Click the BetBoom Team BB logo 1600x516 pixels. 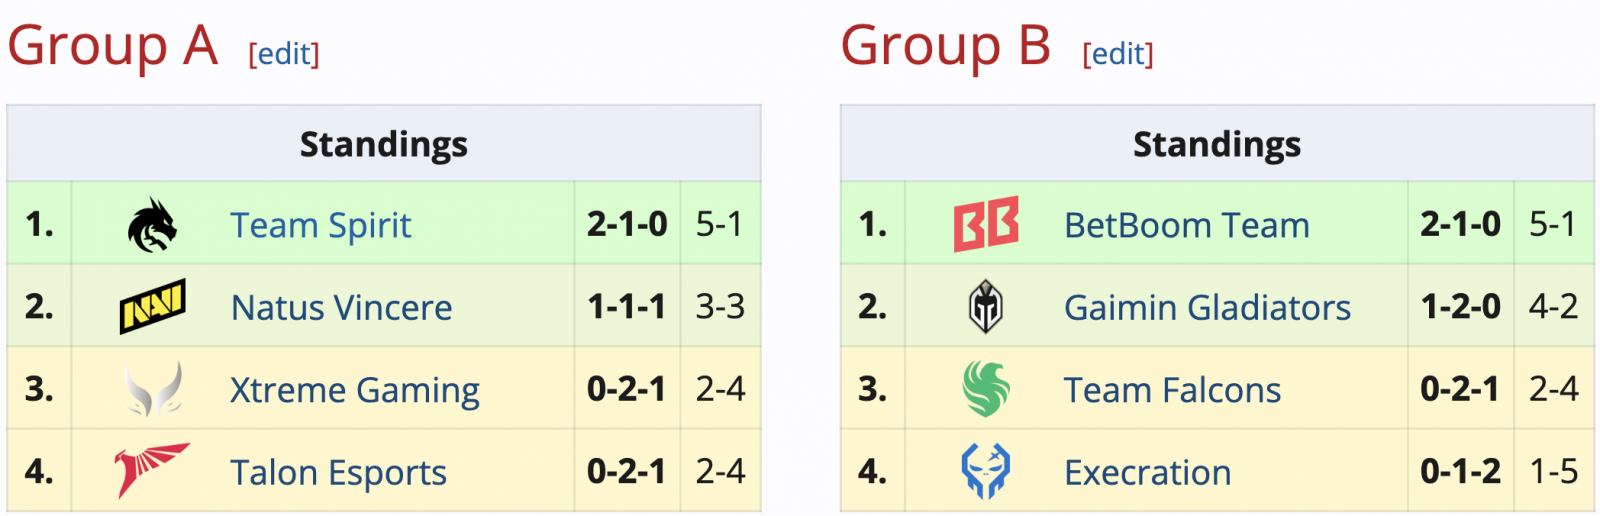coord(986,224)
